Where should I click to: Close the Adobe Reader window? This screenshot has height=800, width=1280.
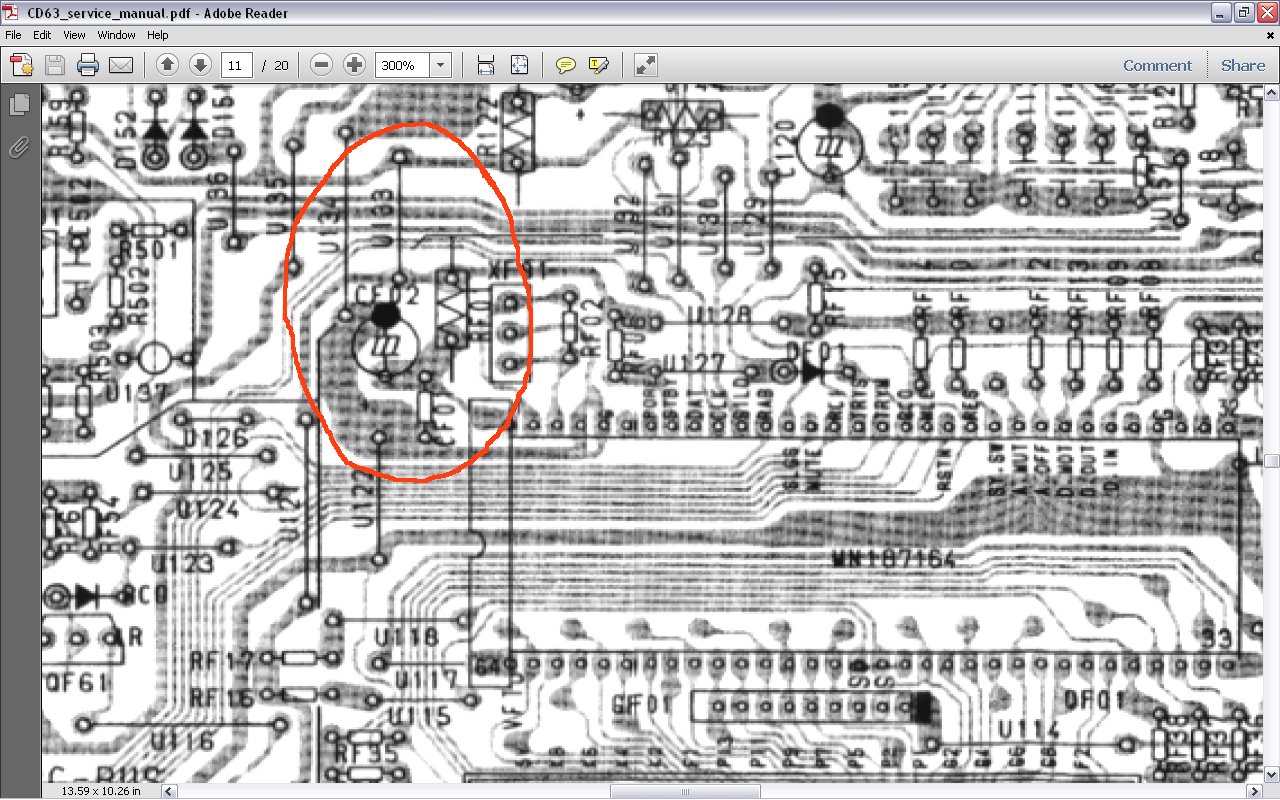1266,11
